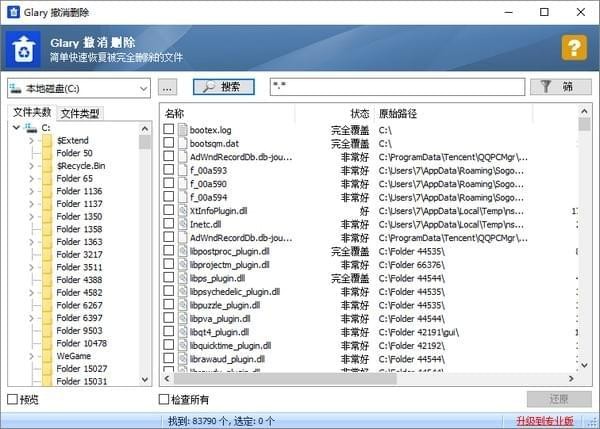Click the *.* filename filter input field
This screenshot has width=600, height=429.
pyautogui.click(x=397, y=87)
